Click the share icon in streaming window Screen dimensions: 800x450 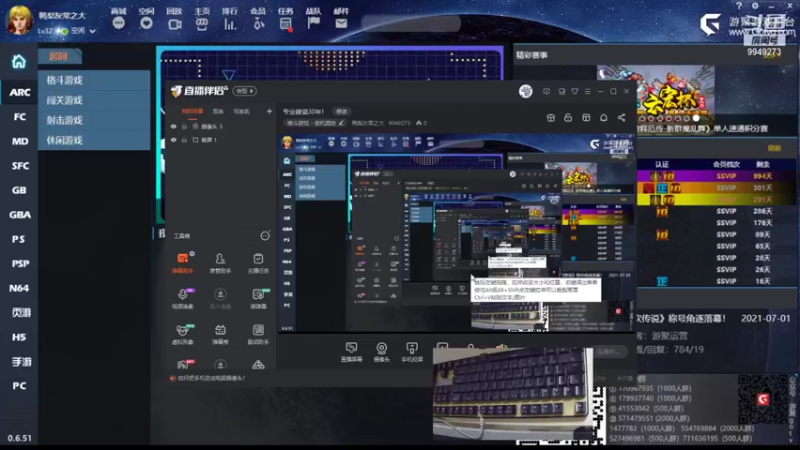(x=621, y=118)
